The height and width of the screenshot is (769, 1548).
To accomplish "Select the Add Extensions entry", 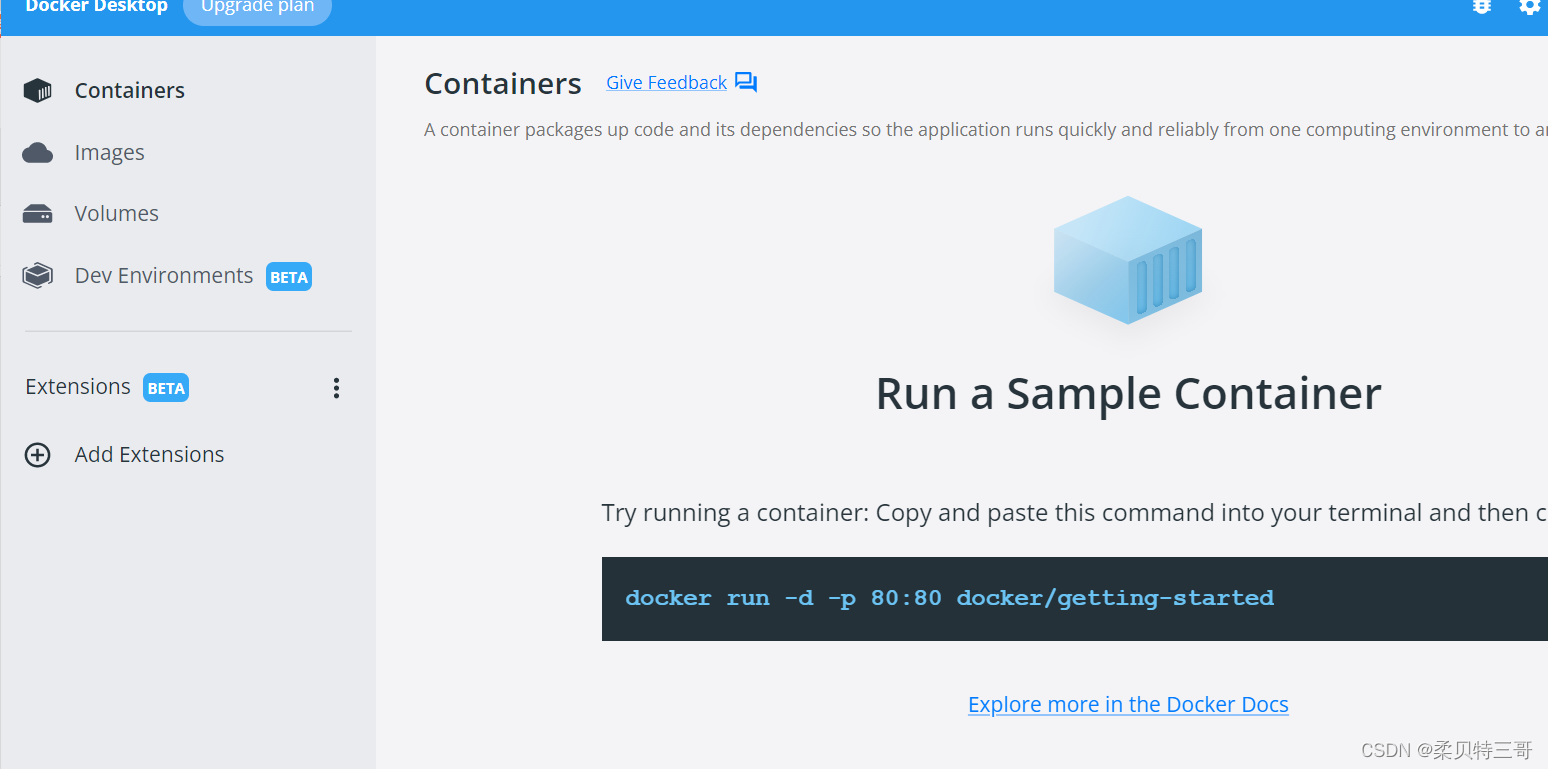I will [149, 455].
